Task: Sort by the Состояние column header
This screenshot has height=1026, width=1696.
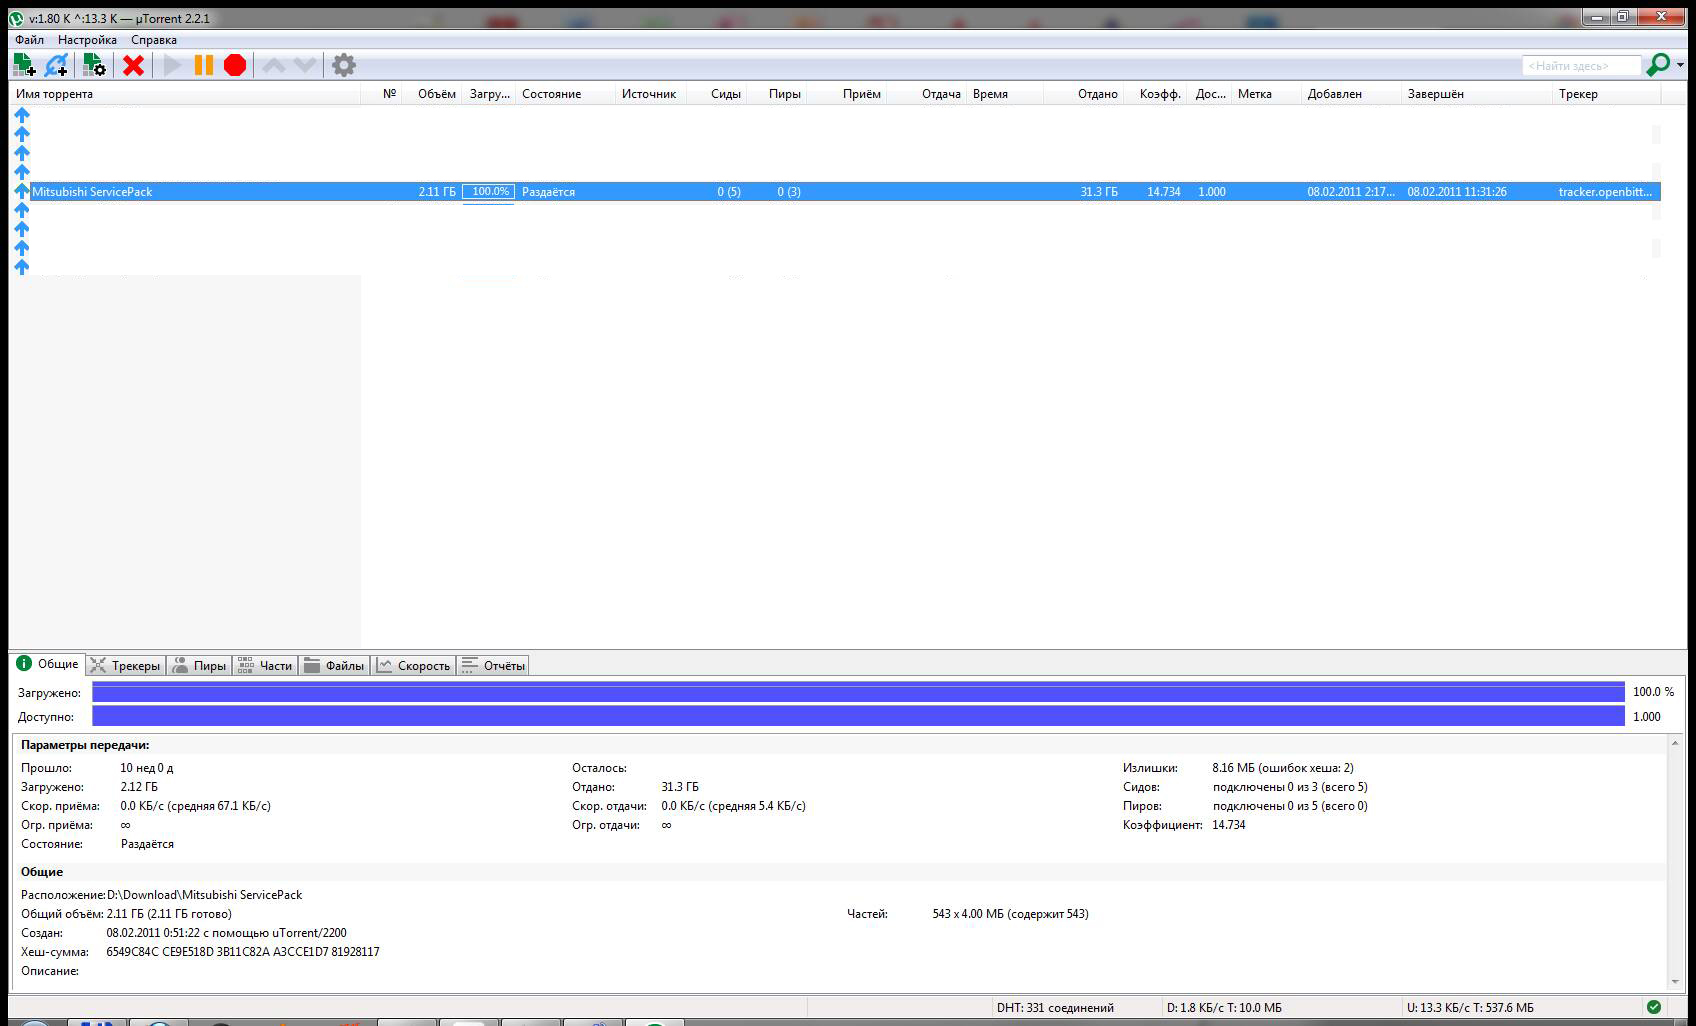Action: 551,94
